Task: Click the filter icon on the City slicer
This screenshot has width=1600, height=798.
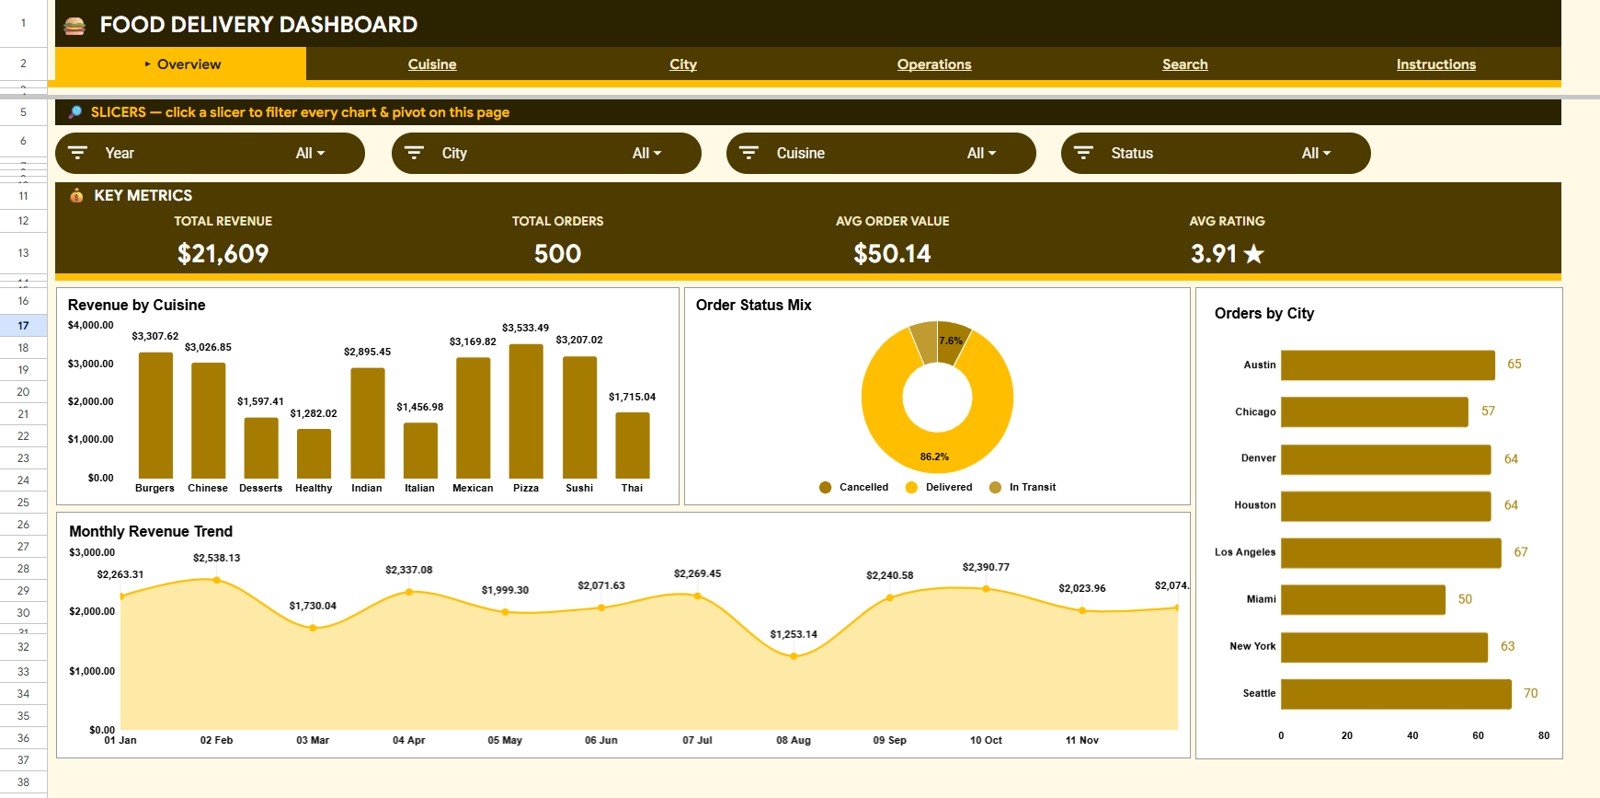Action: (x=413, y=153)
